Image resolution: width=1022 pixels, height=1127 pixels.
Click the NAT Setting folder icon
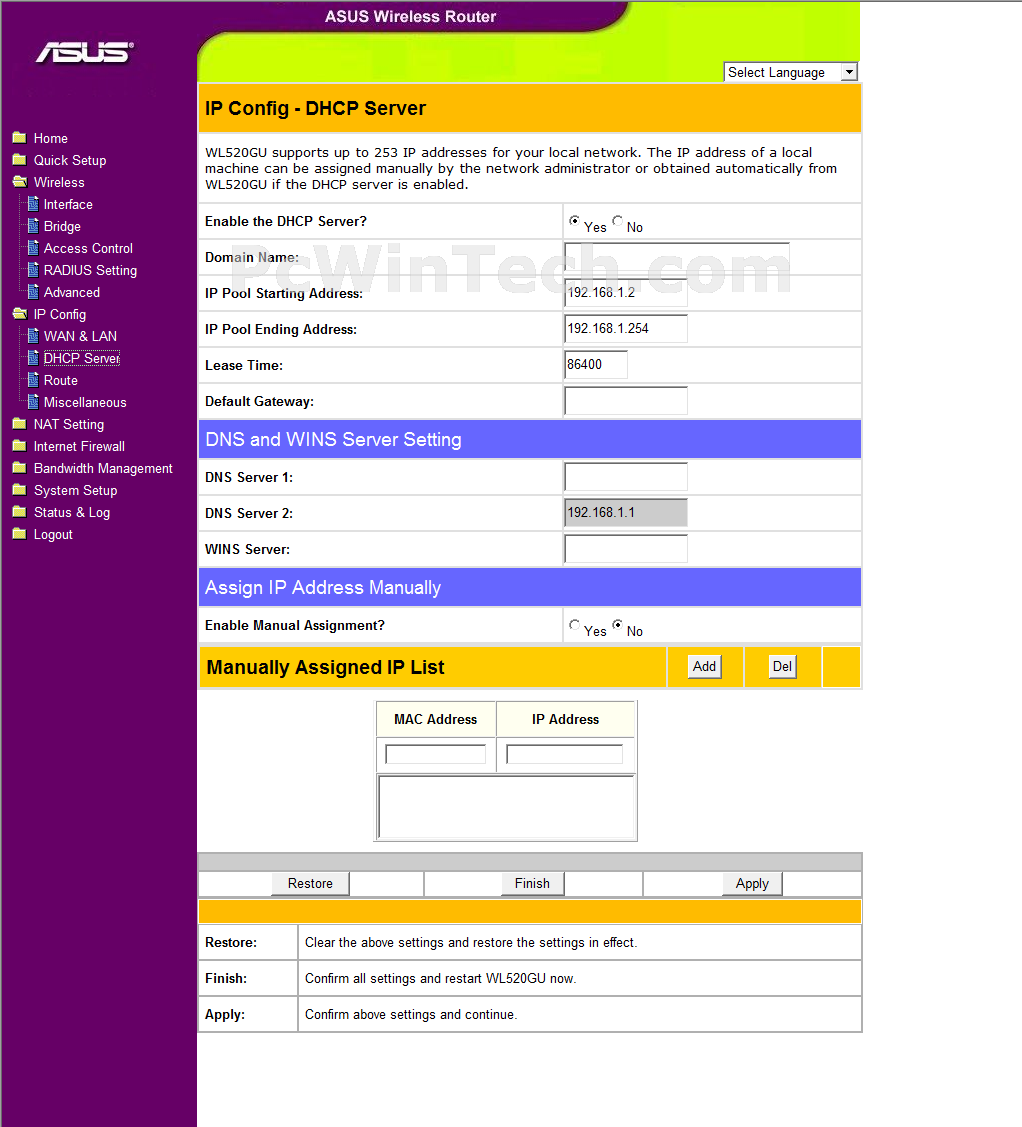19,424
